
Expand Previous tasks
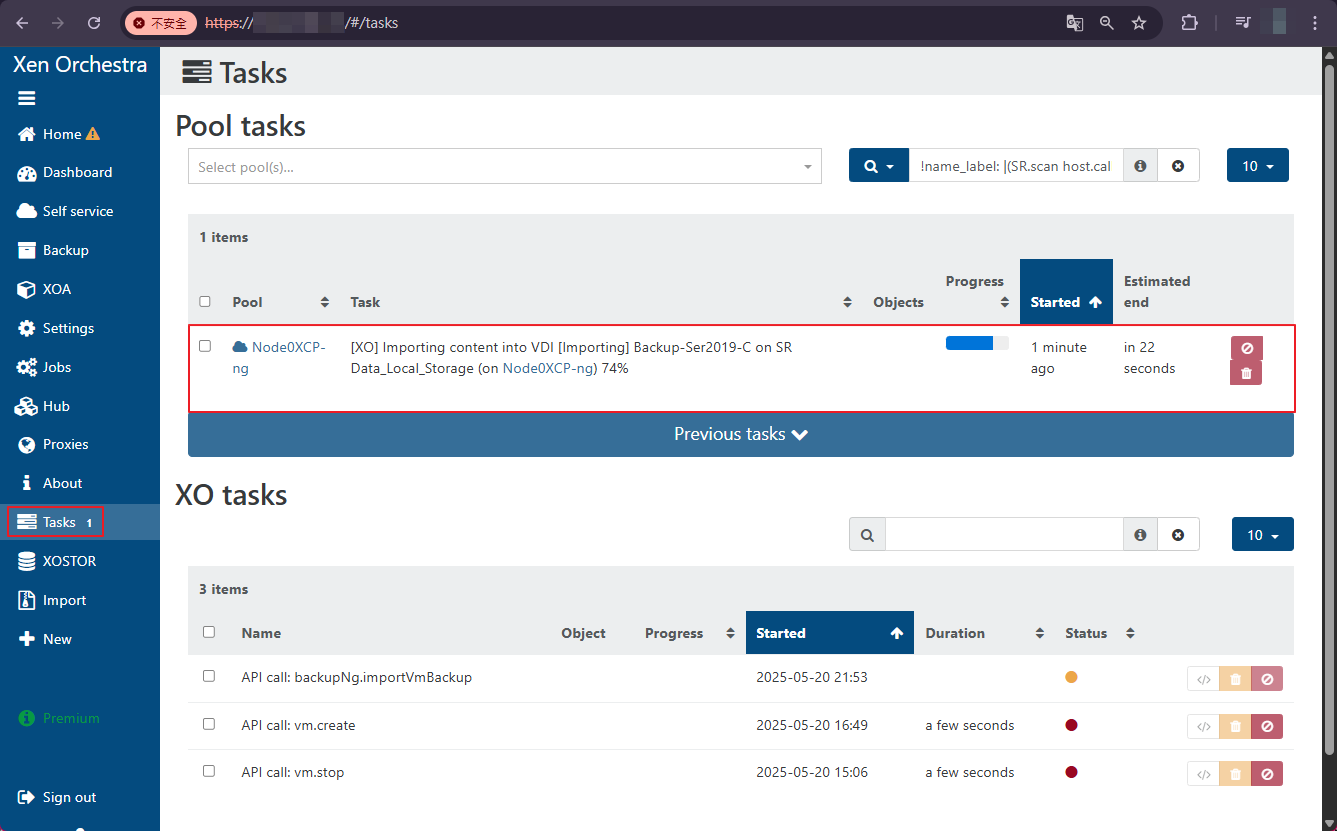741,434
